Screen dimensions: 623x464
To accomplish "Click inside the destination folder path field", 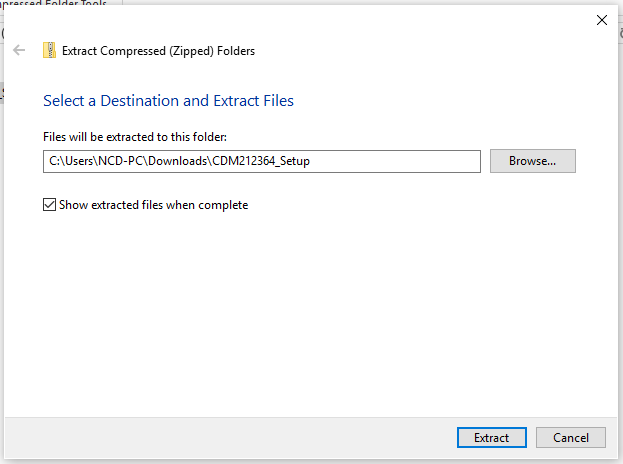I will tap(262, 161).
